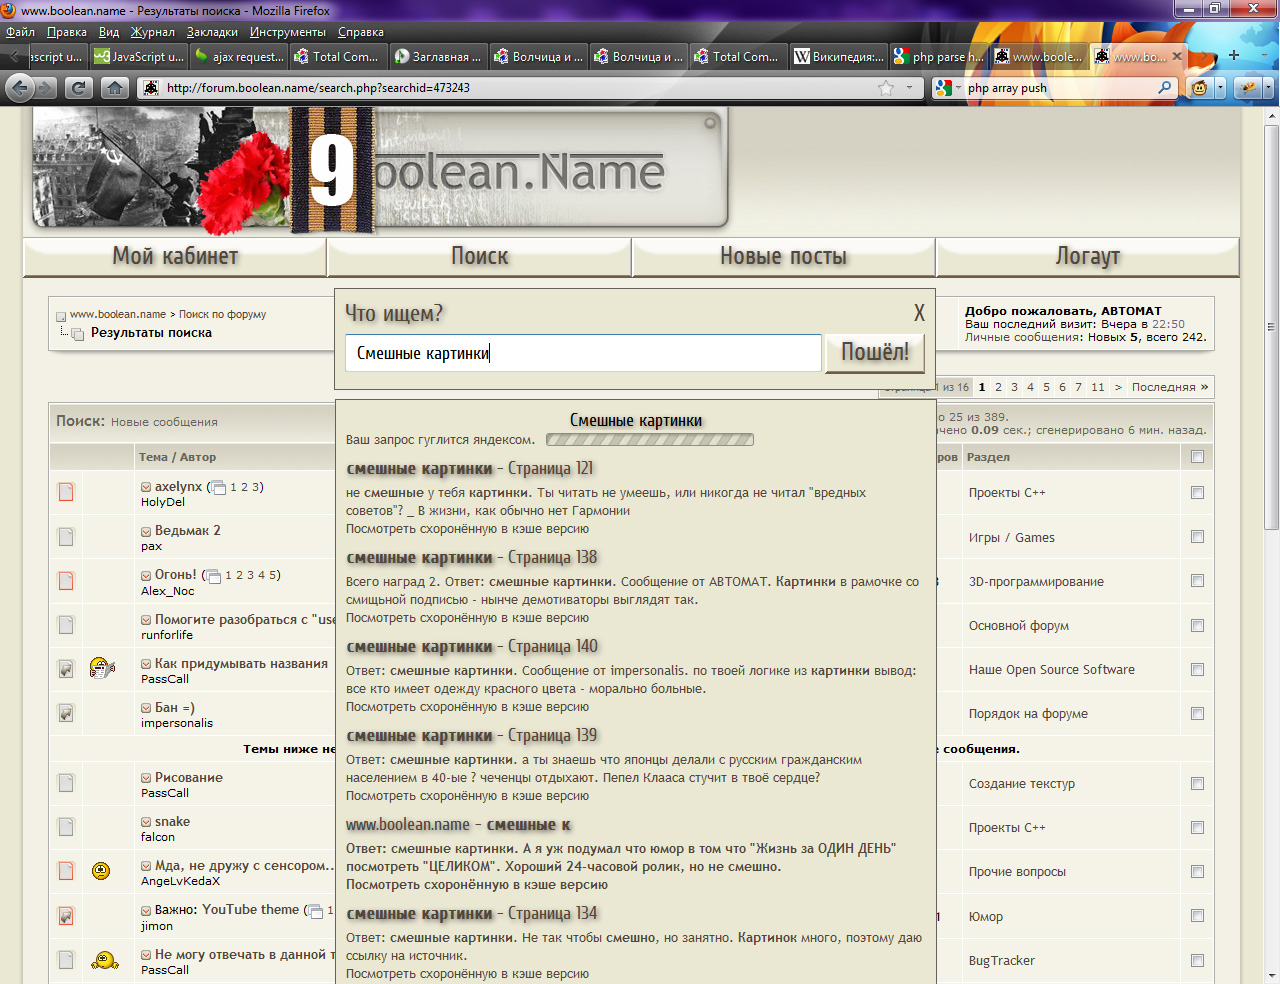Expand the URL bar history dropdown arrow
This screenshot has width=1280, height=984.
(909, 88)
